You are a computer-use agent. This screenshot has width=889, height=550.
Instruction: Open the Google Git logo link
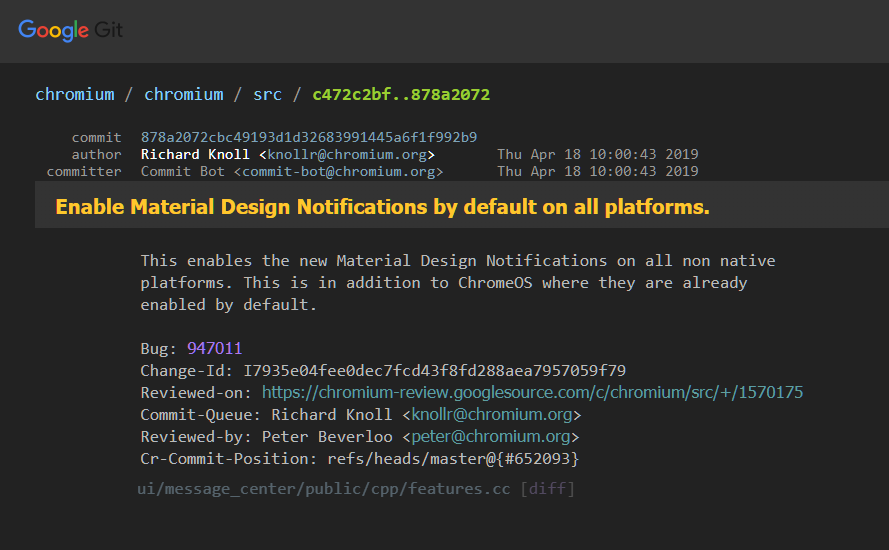pos(70,29)
